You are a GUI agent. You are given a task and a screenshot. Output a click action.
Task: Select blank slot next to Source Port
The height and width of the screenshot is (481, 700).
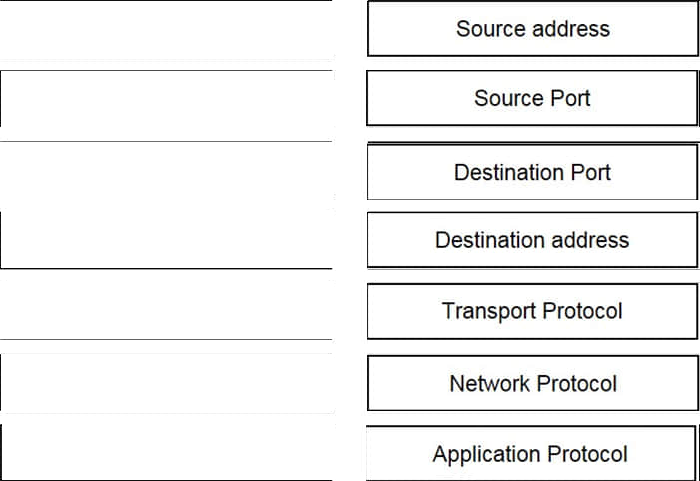[x=166, y=99]
